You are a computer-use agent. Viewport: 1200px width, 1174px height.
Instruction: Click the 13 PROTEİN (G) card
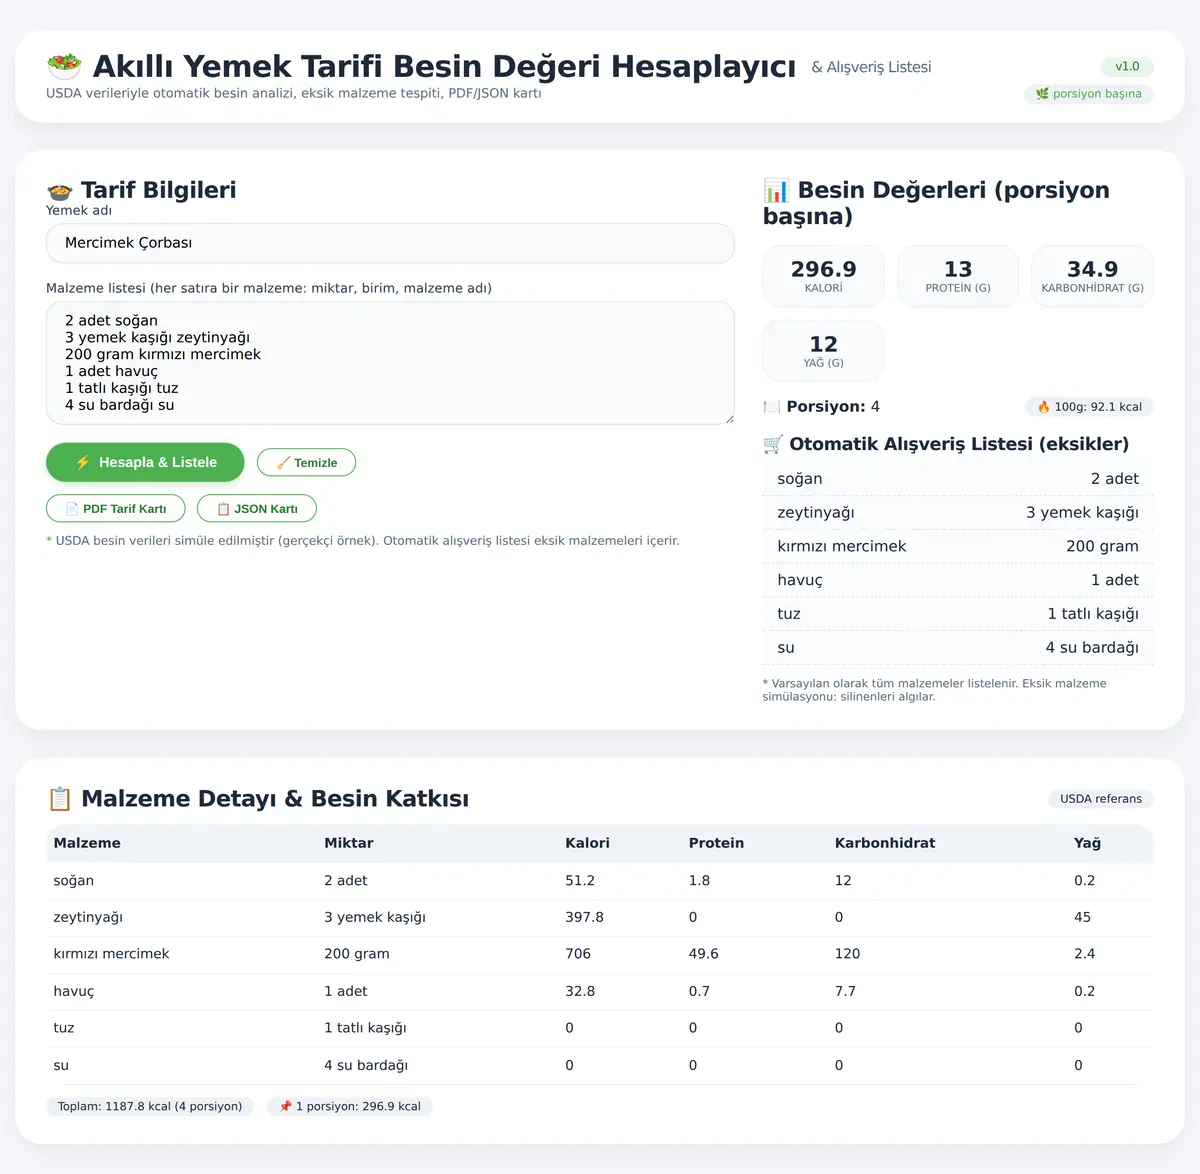click(958, 276)
